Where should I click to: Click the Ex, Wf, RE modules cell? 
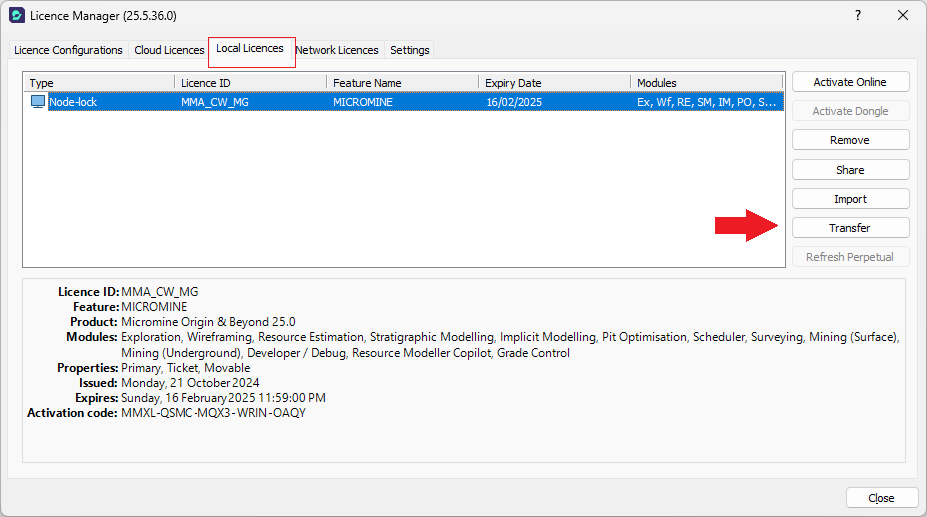point(706,102)
